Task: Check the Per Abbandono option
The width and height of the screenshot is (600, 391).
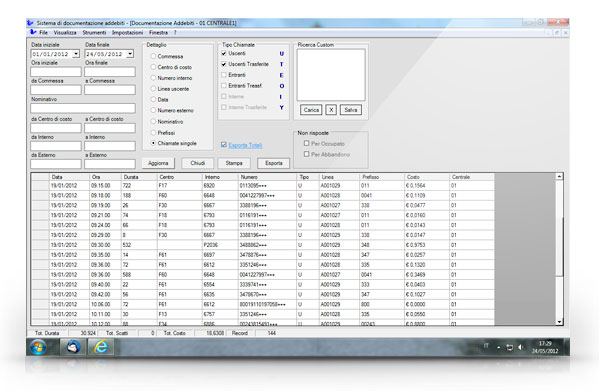Action: (x=307, y=154)
